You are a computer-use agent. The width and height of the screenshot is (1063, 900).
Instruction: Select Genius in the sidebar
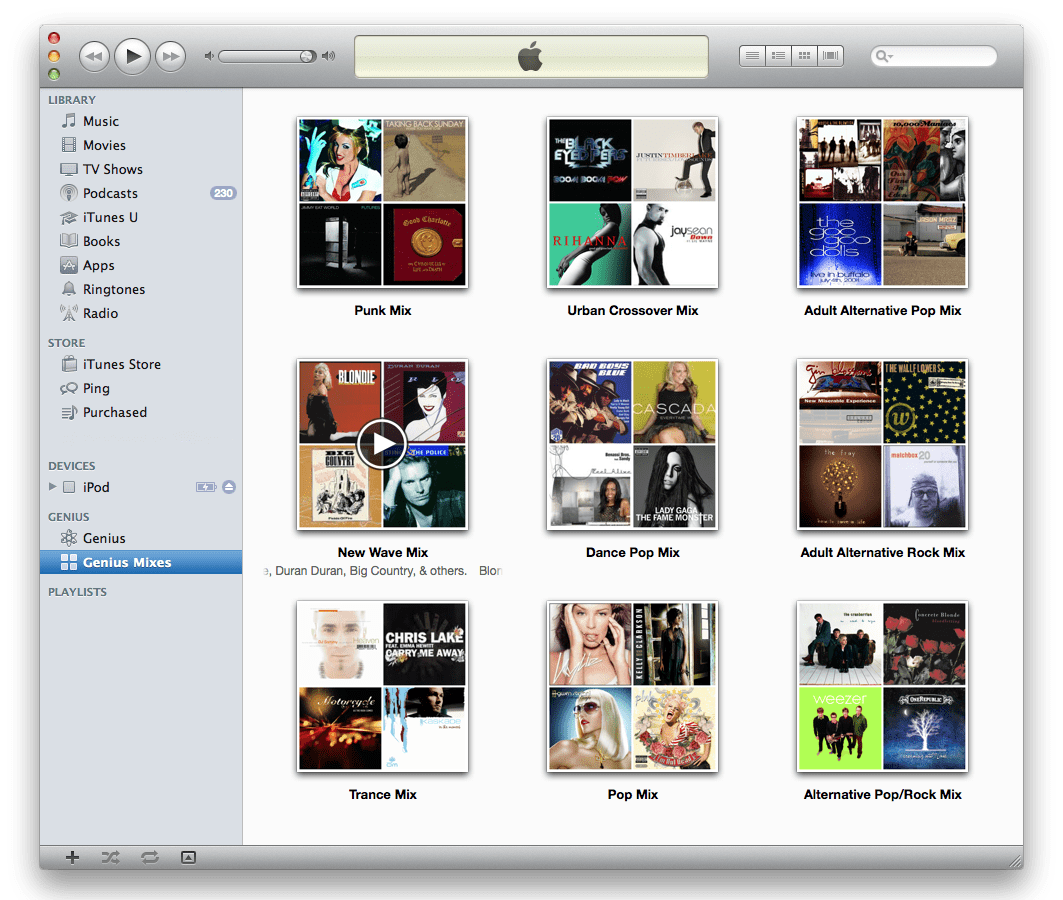104,538
